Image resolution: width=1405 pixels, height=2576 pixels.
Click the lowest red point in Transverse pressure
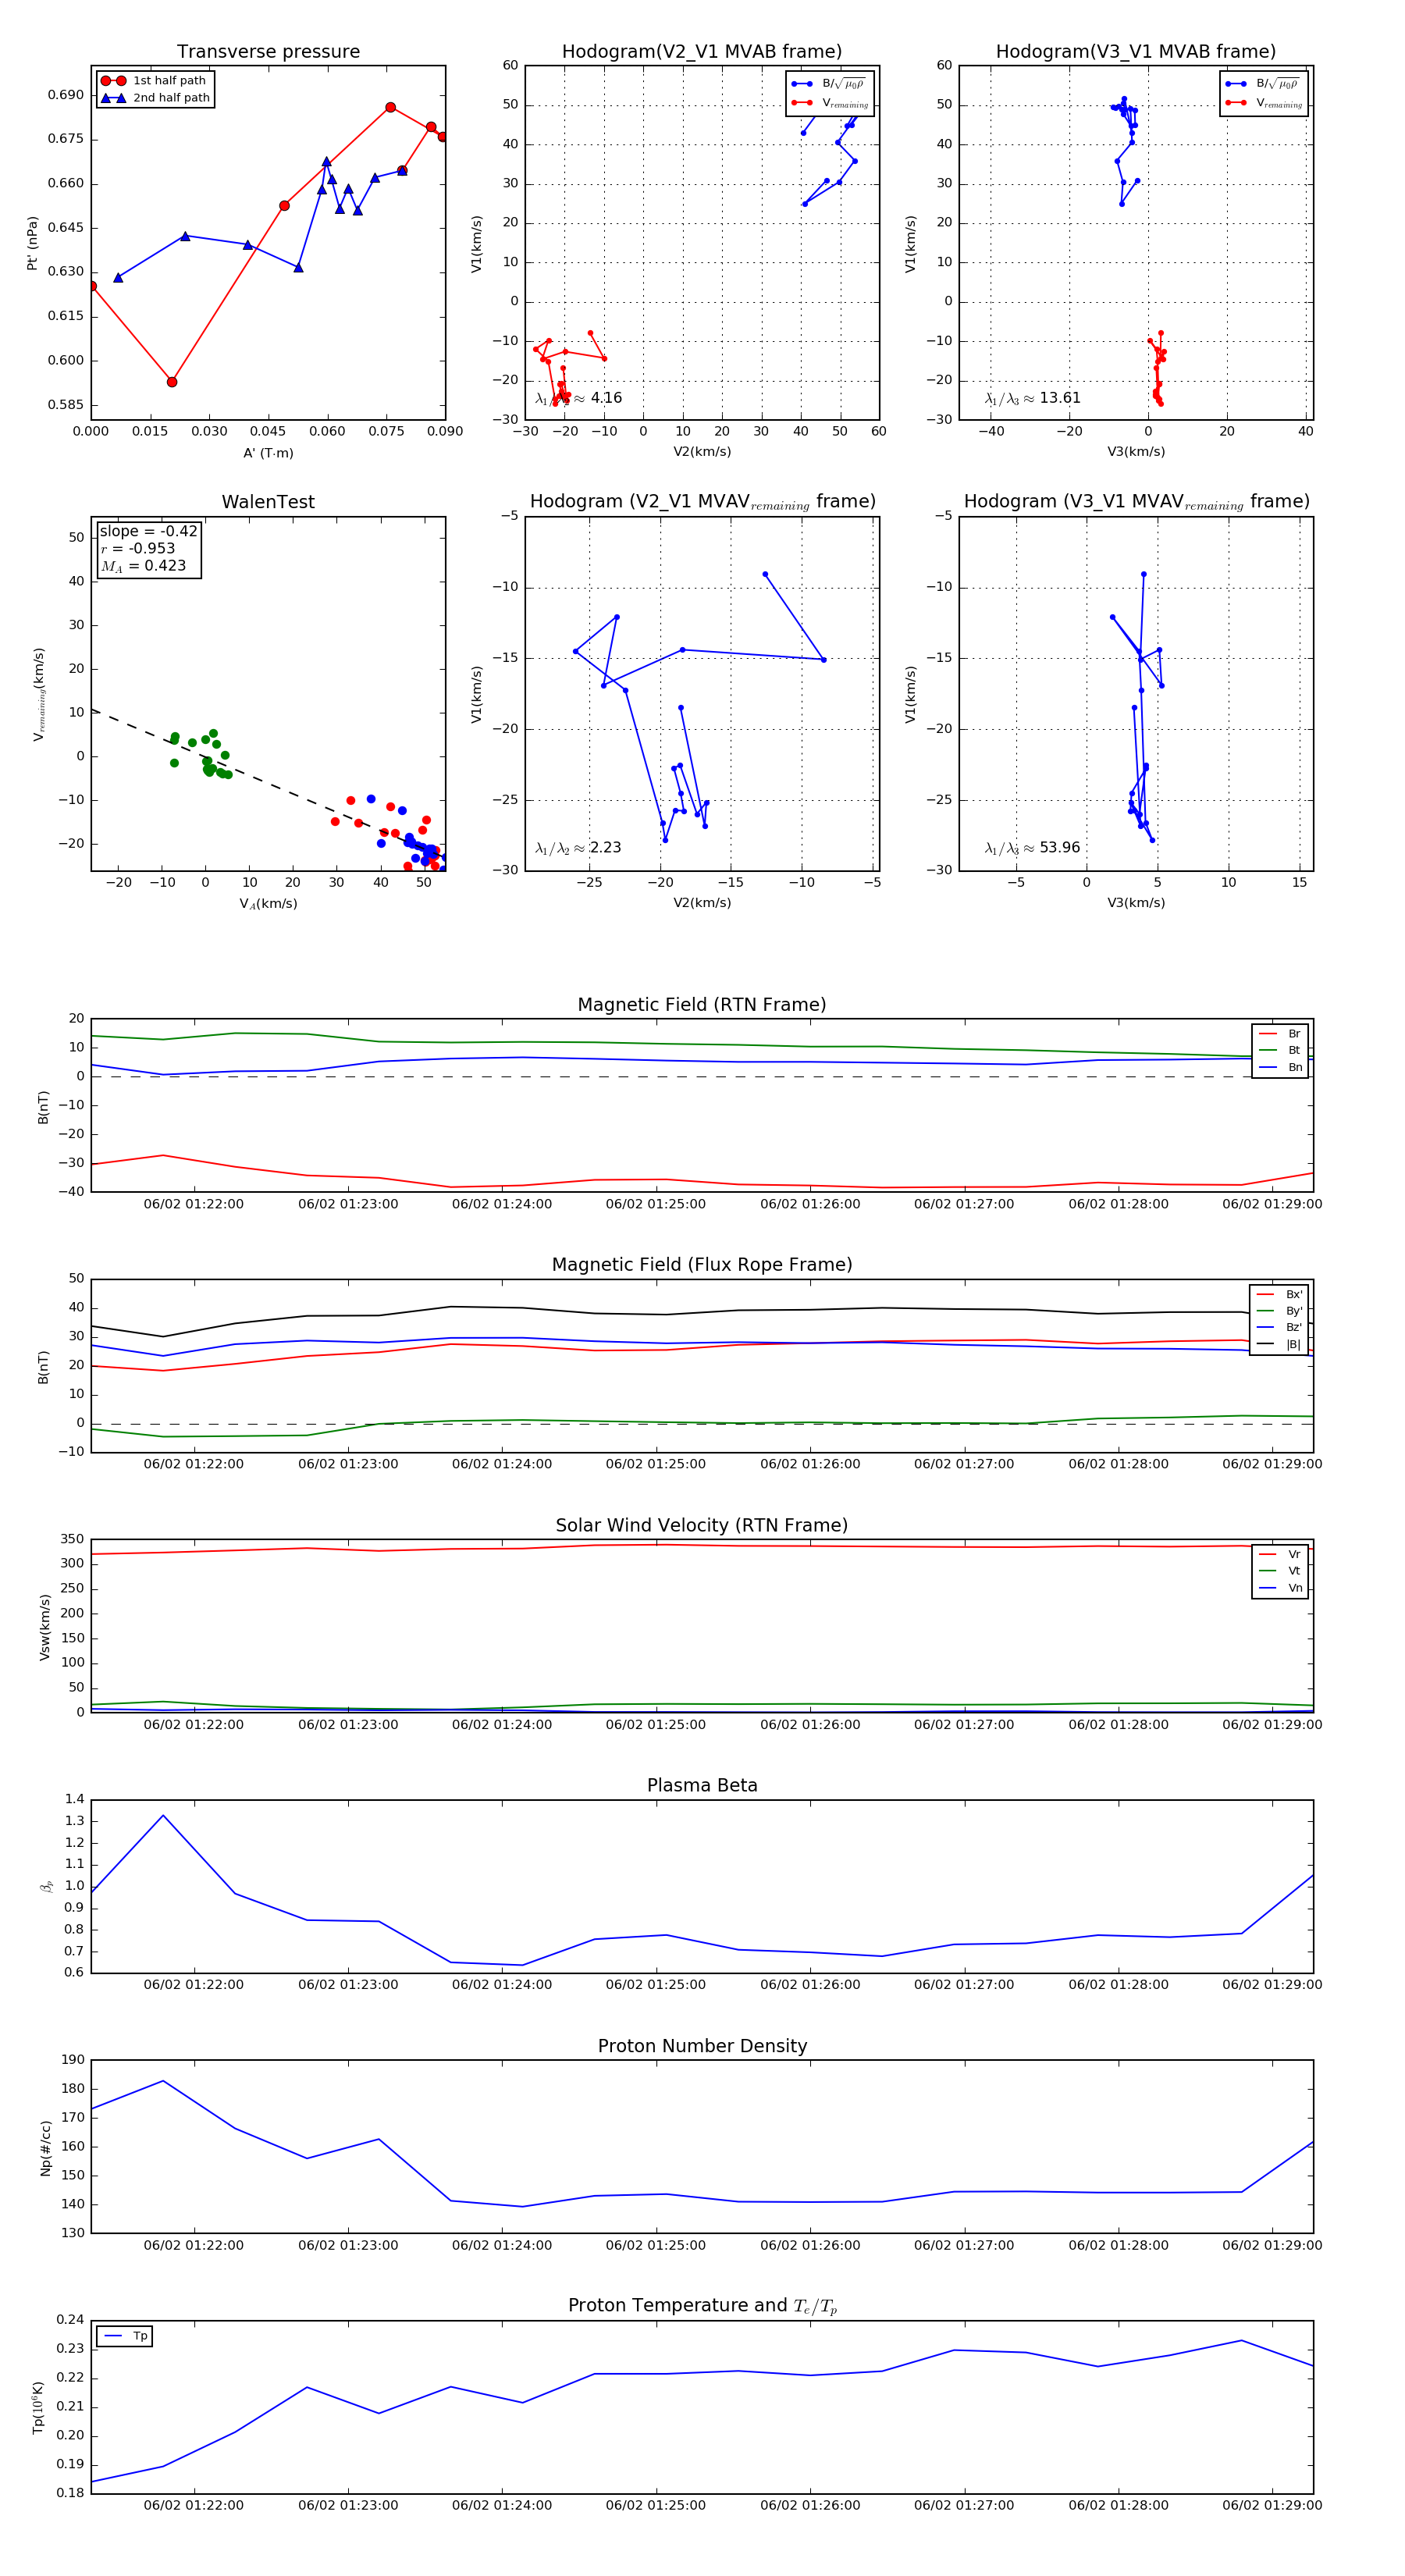point(172,382)
